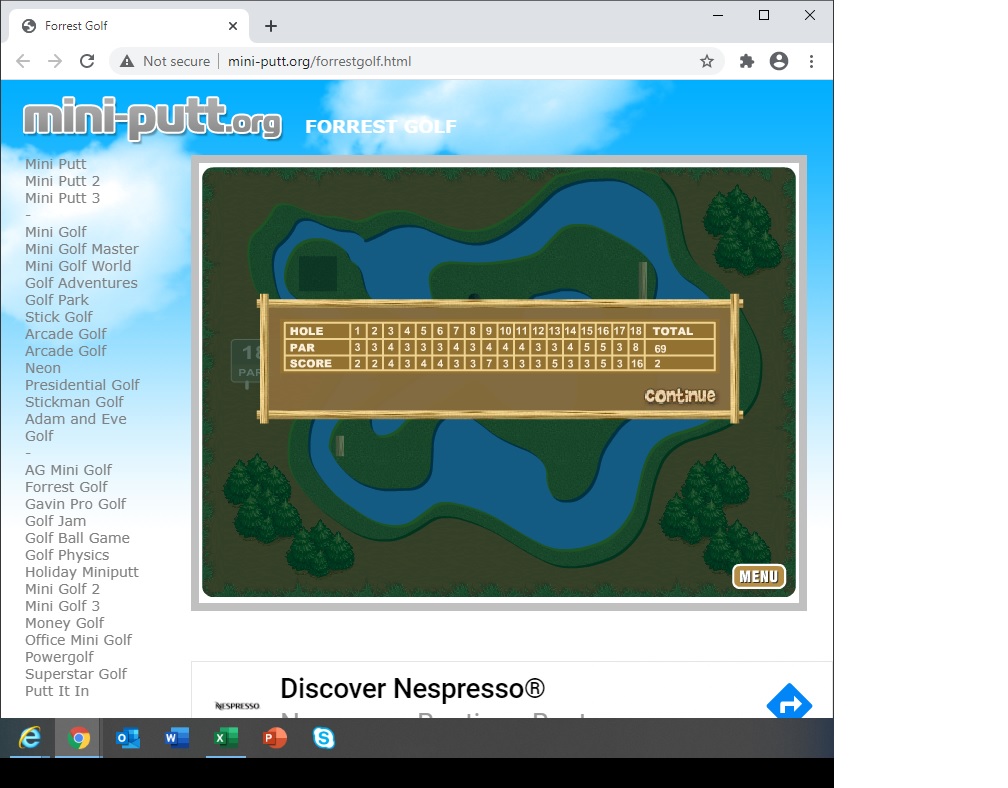Click continue on the scorecard

pyautogui.click(x=680, y=396)
